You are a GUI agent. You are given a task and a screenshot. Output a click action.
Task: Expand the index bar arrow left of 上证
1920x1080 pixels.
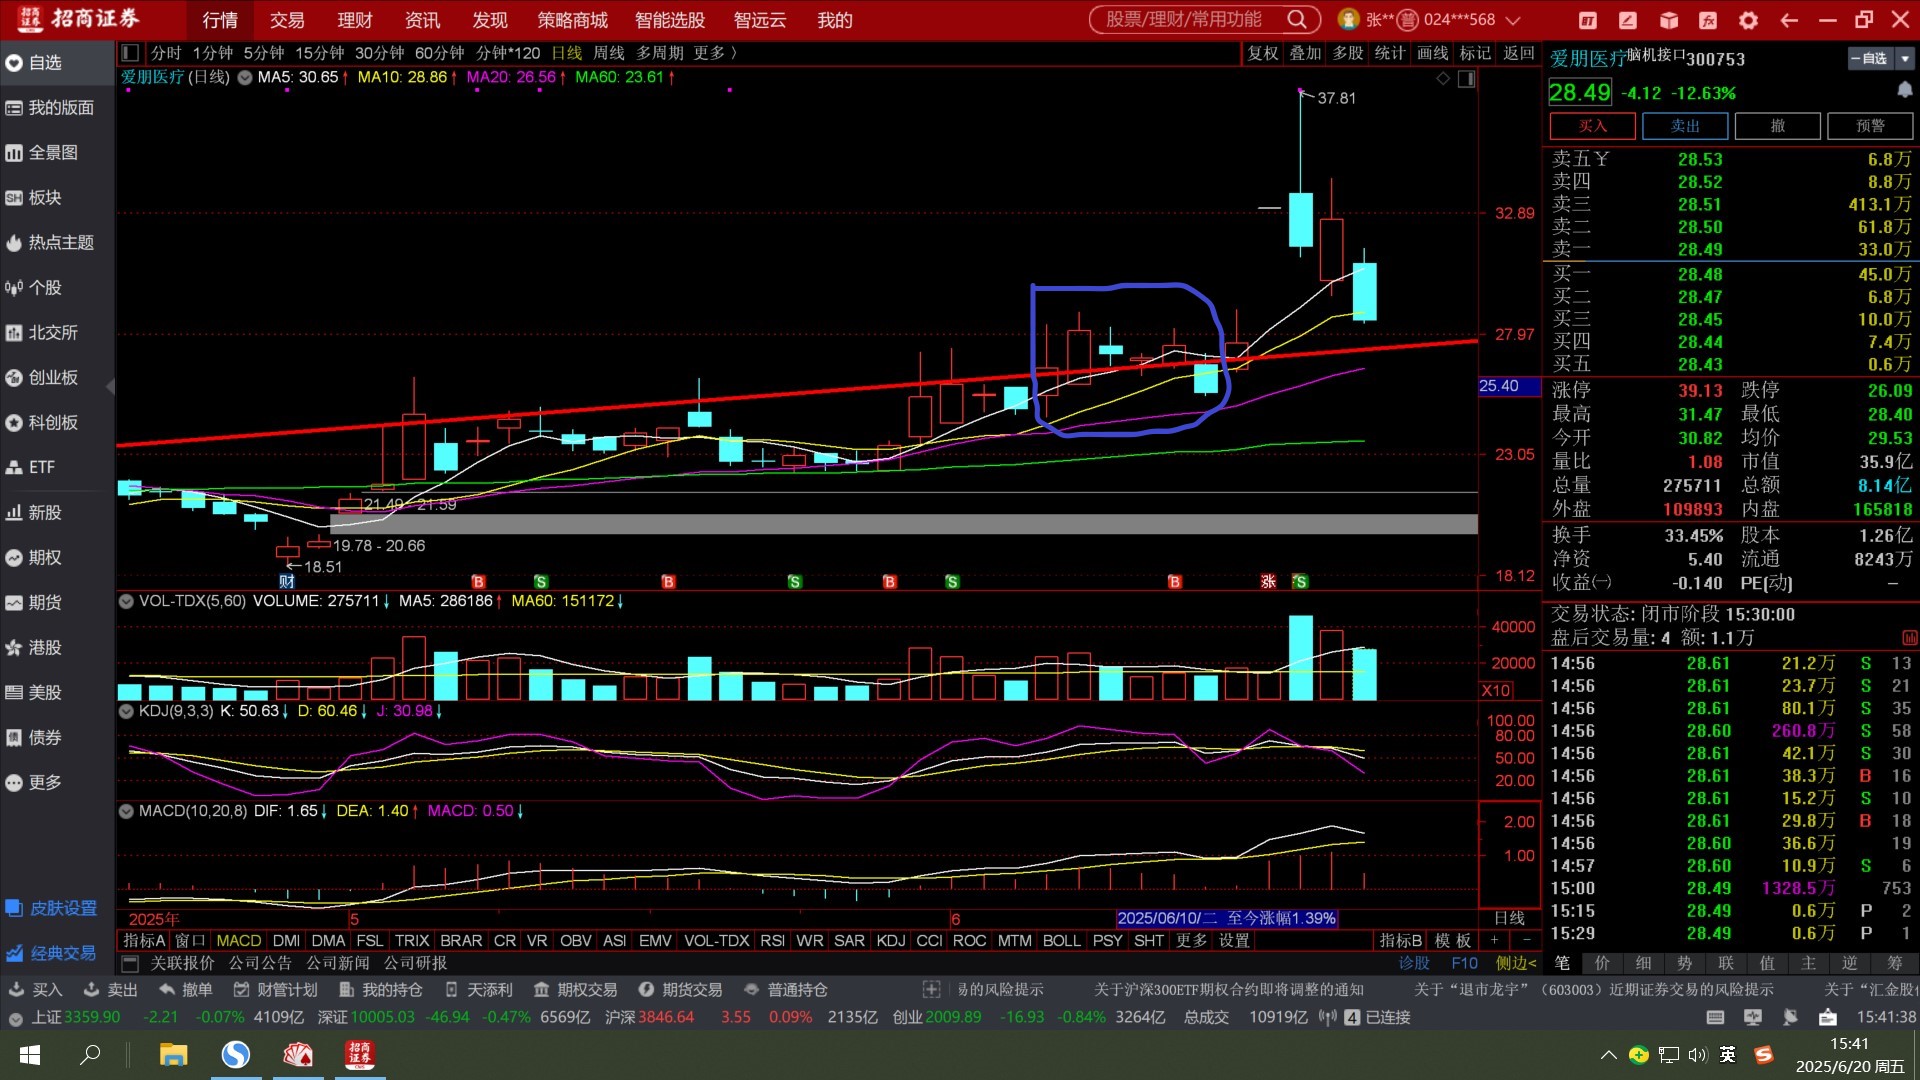pyautogui.click(x=16, y=1018)
